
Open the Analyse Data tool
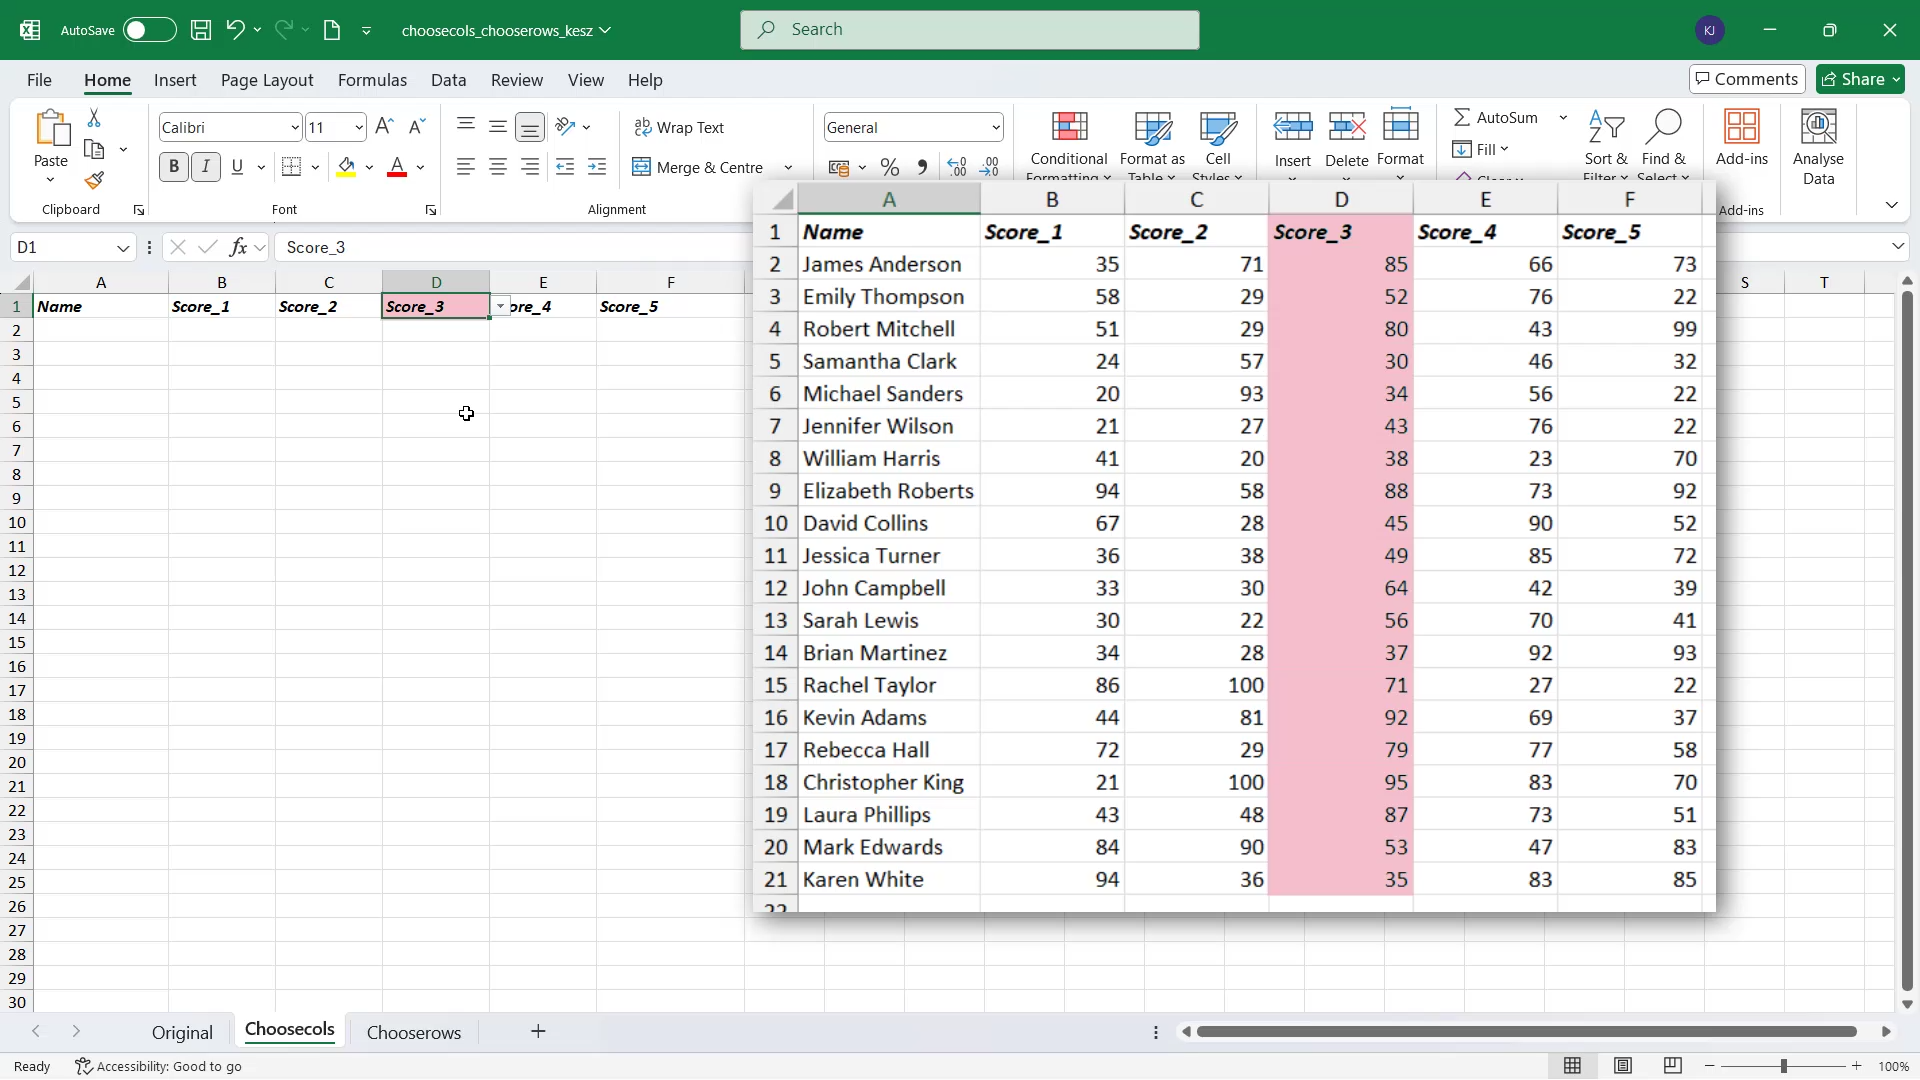pos(1818,147)
